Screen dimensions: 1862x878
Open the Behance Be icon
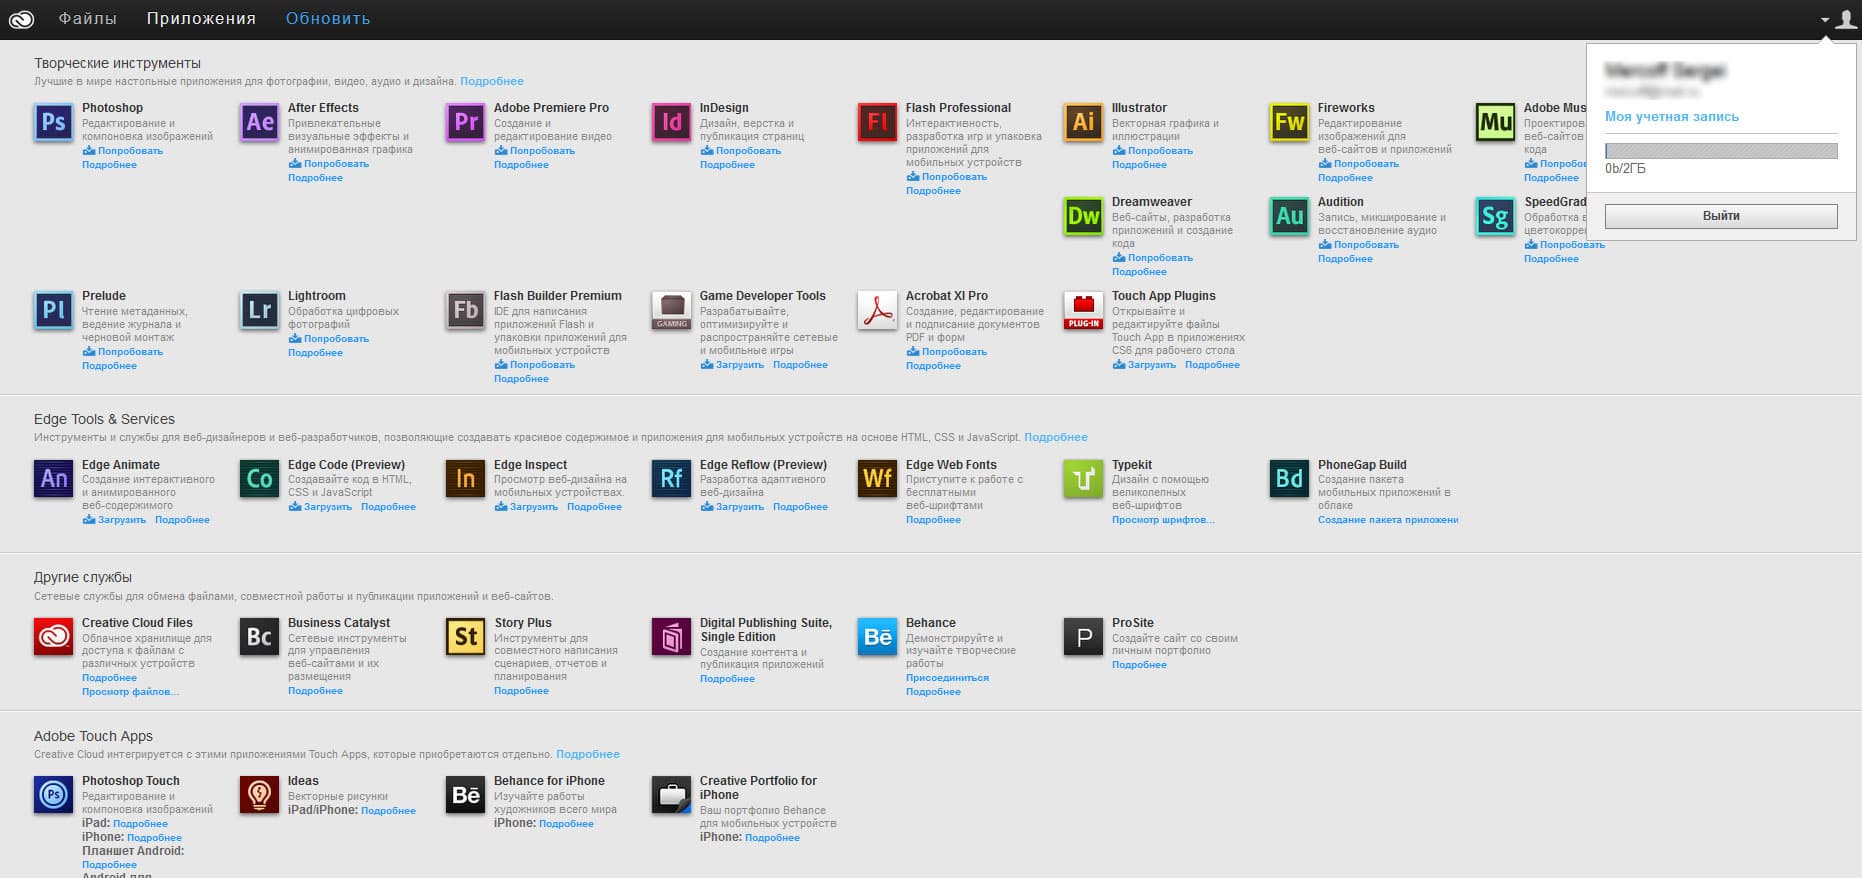[877, 637]
